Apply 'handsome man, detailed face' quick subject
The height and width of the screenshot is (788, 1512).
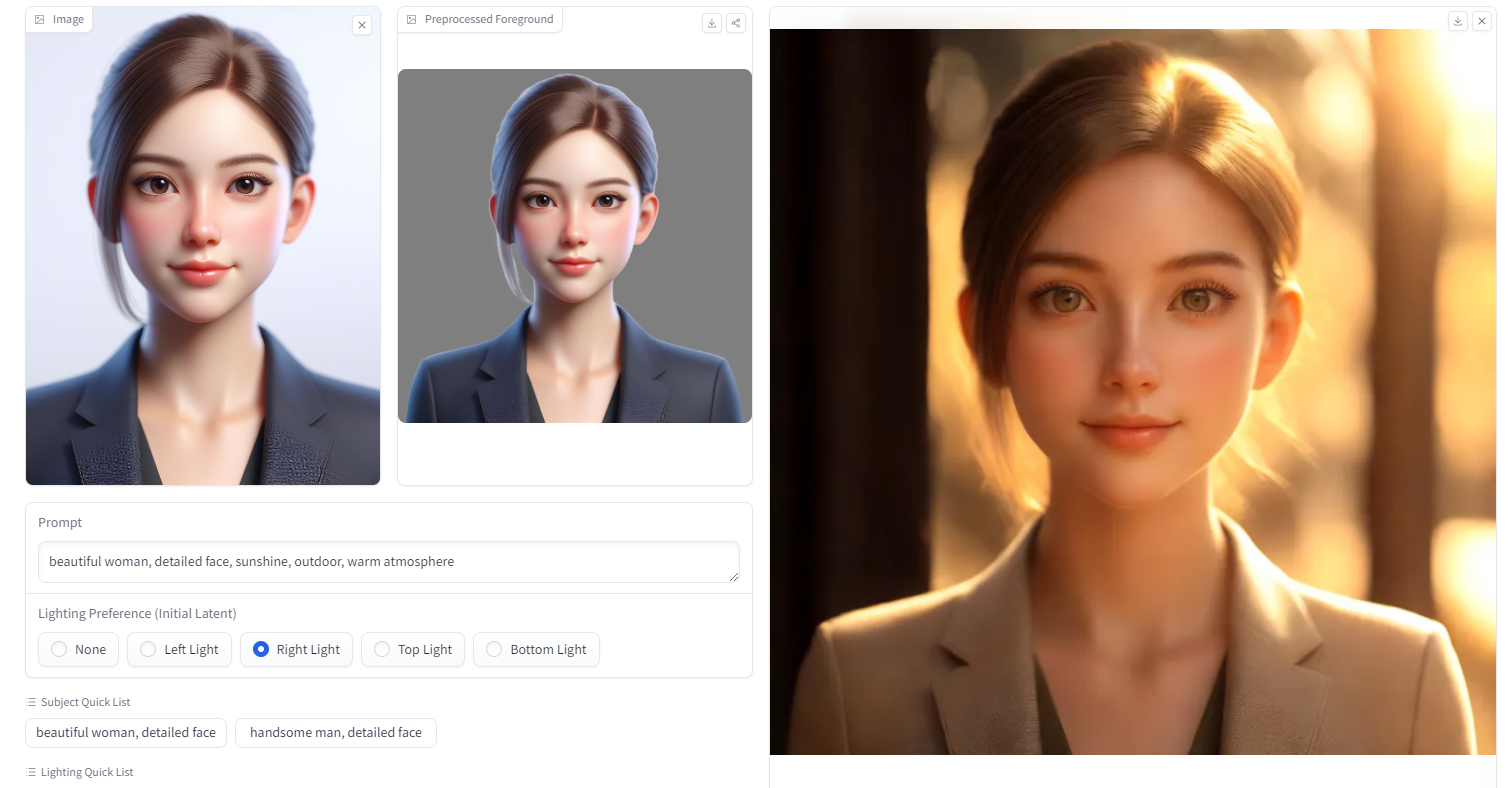pyautogui.click(x=336, y=732)
